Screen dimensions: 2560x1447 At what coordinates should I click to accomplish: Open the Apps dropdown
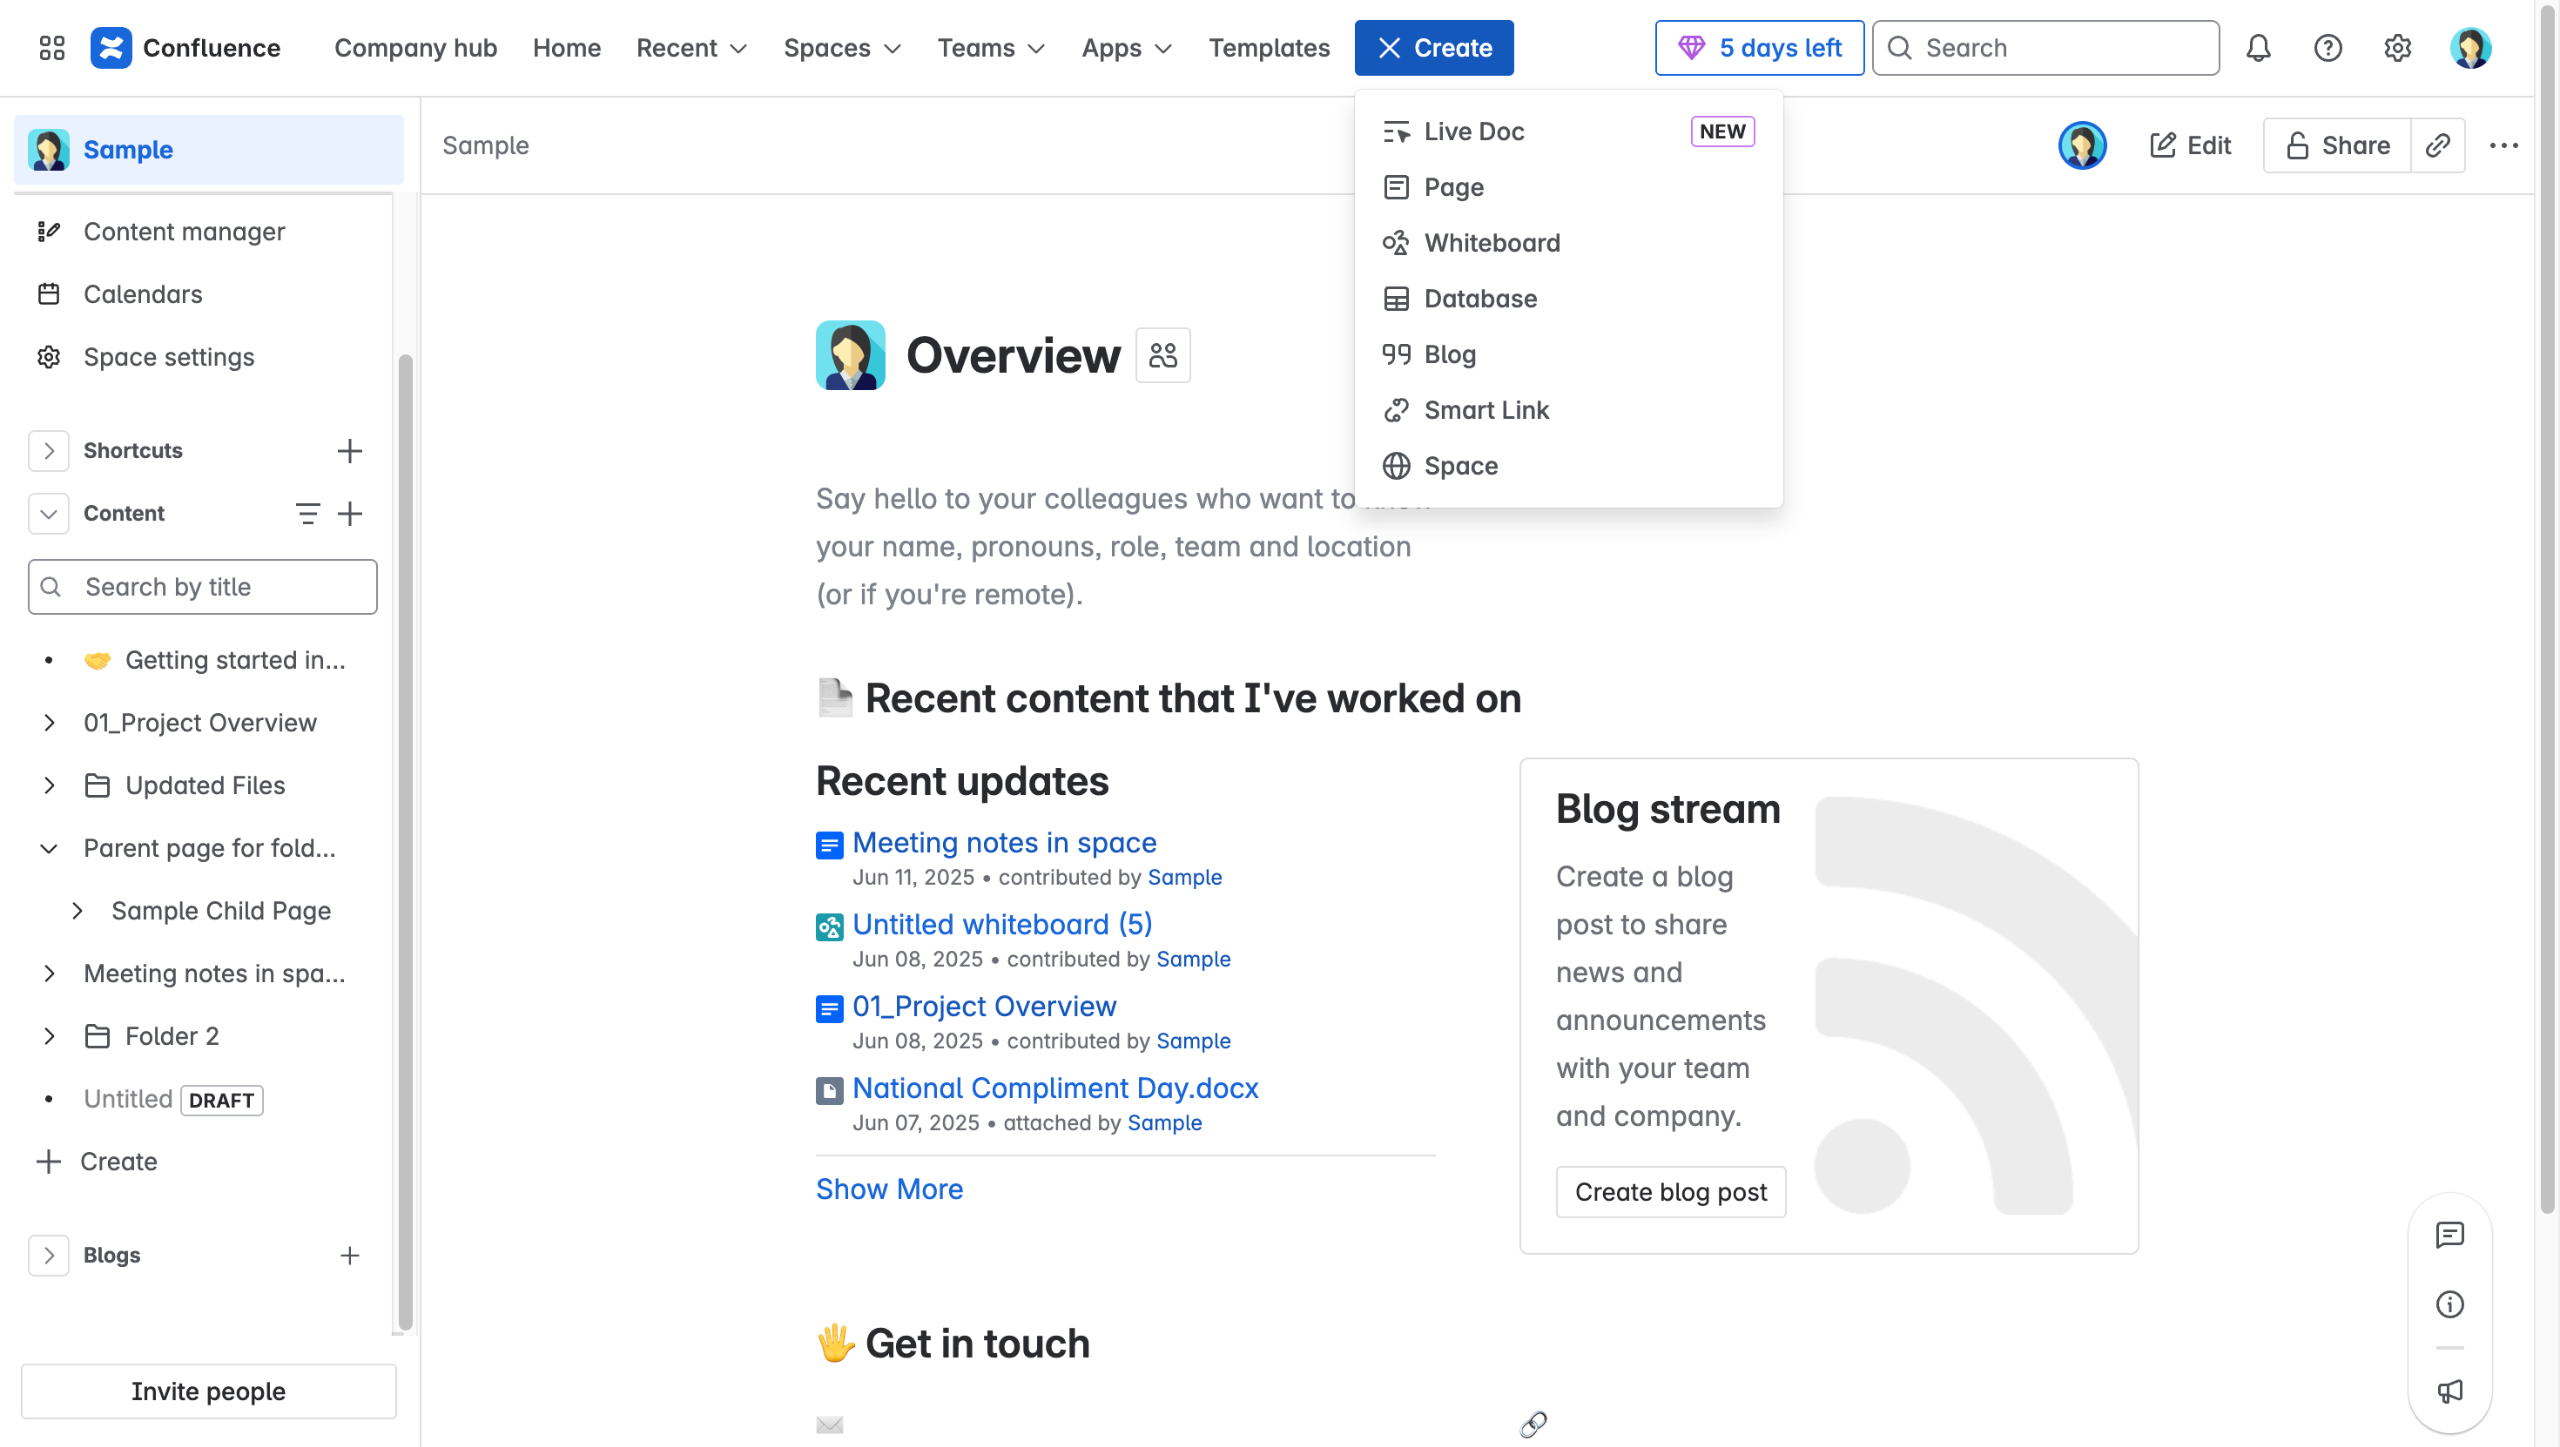point(1127,48)
